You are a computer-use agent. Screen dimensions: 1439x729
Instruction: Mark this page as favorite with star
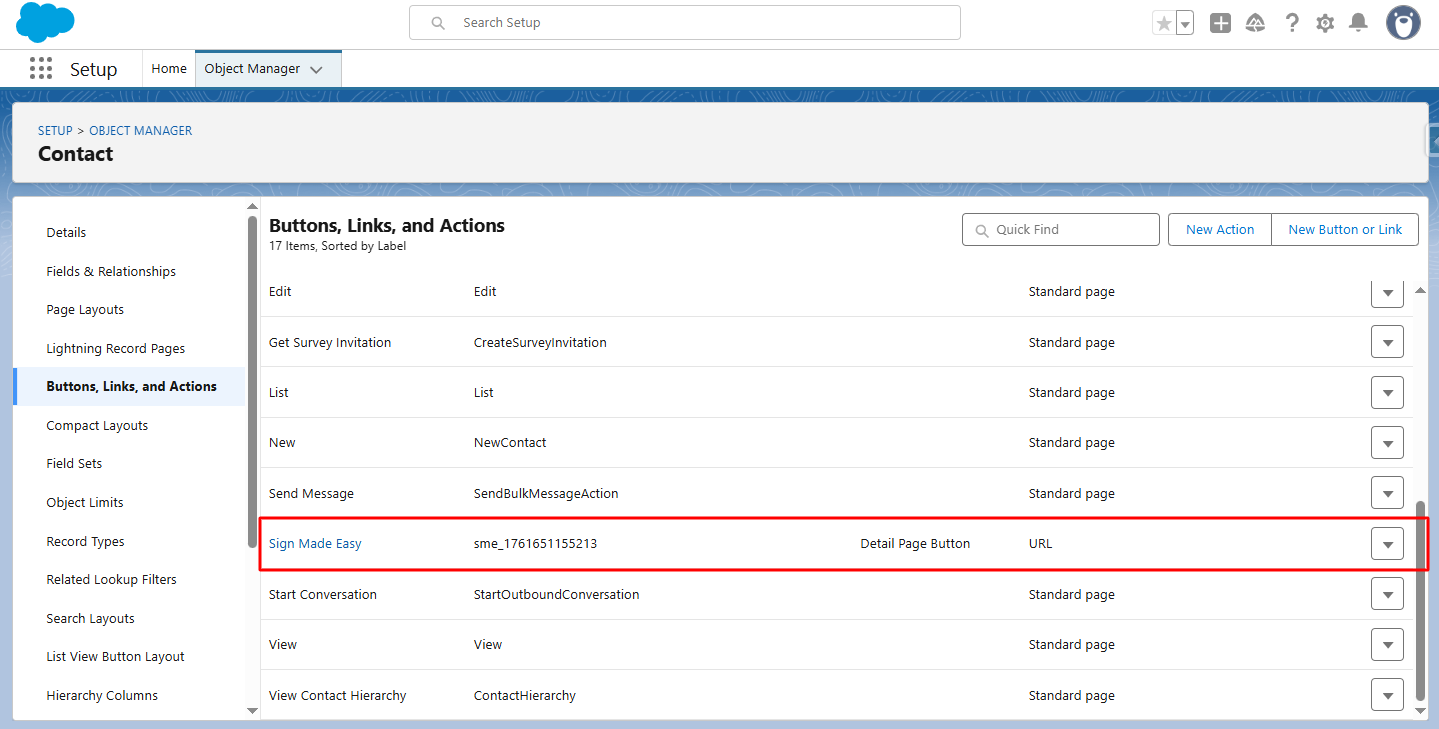[x=1164, y=22]
